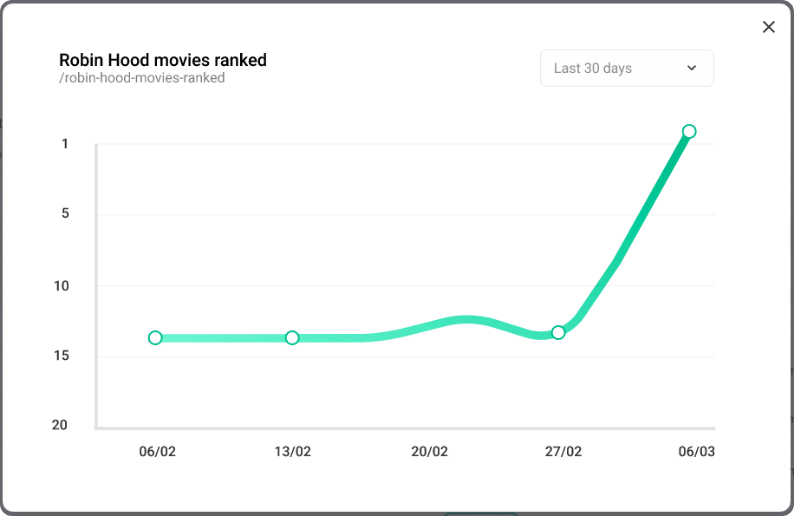Click the 06/02 x-axis date label
The image size is (794, 516).
[157, 452]
